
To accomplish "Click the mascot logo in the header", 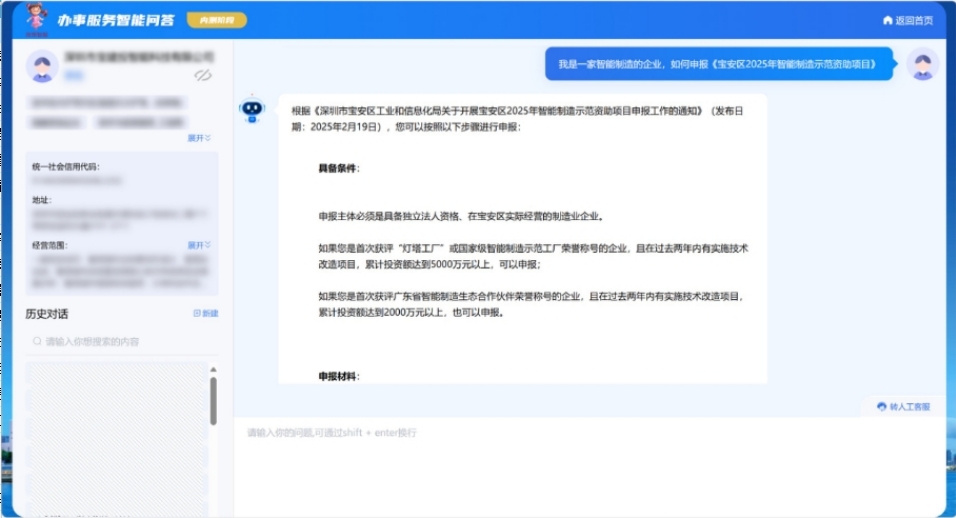I will pyautogui.click(x=37, y=19).
